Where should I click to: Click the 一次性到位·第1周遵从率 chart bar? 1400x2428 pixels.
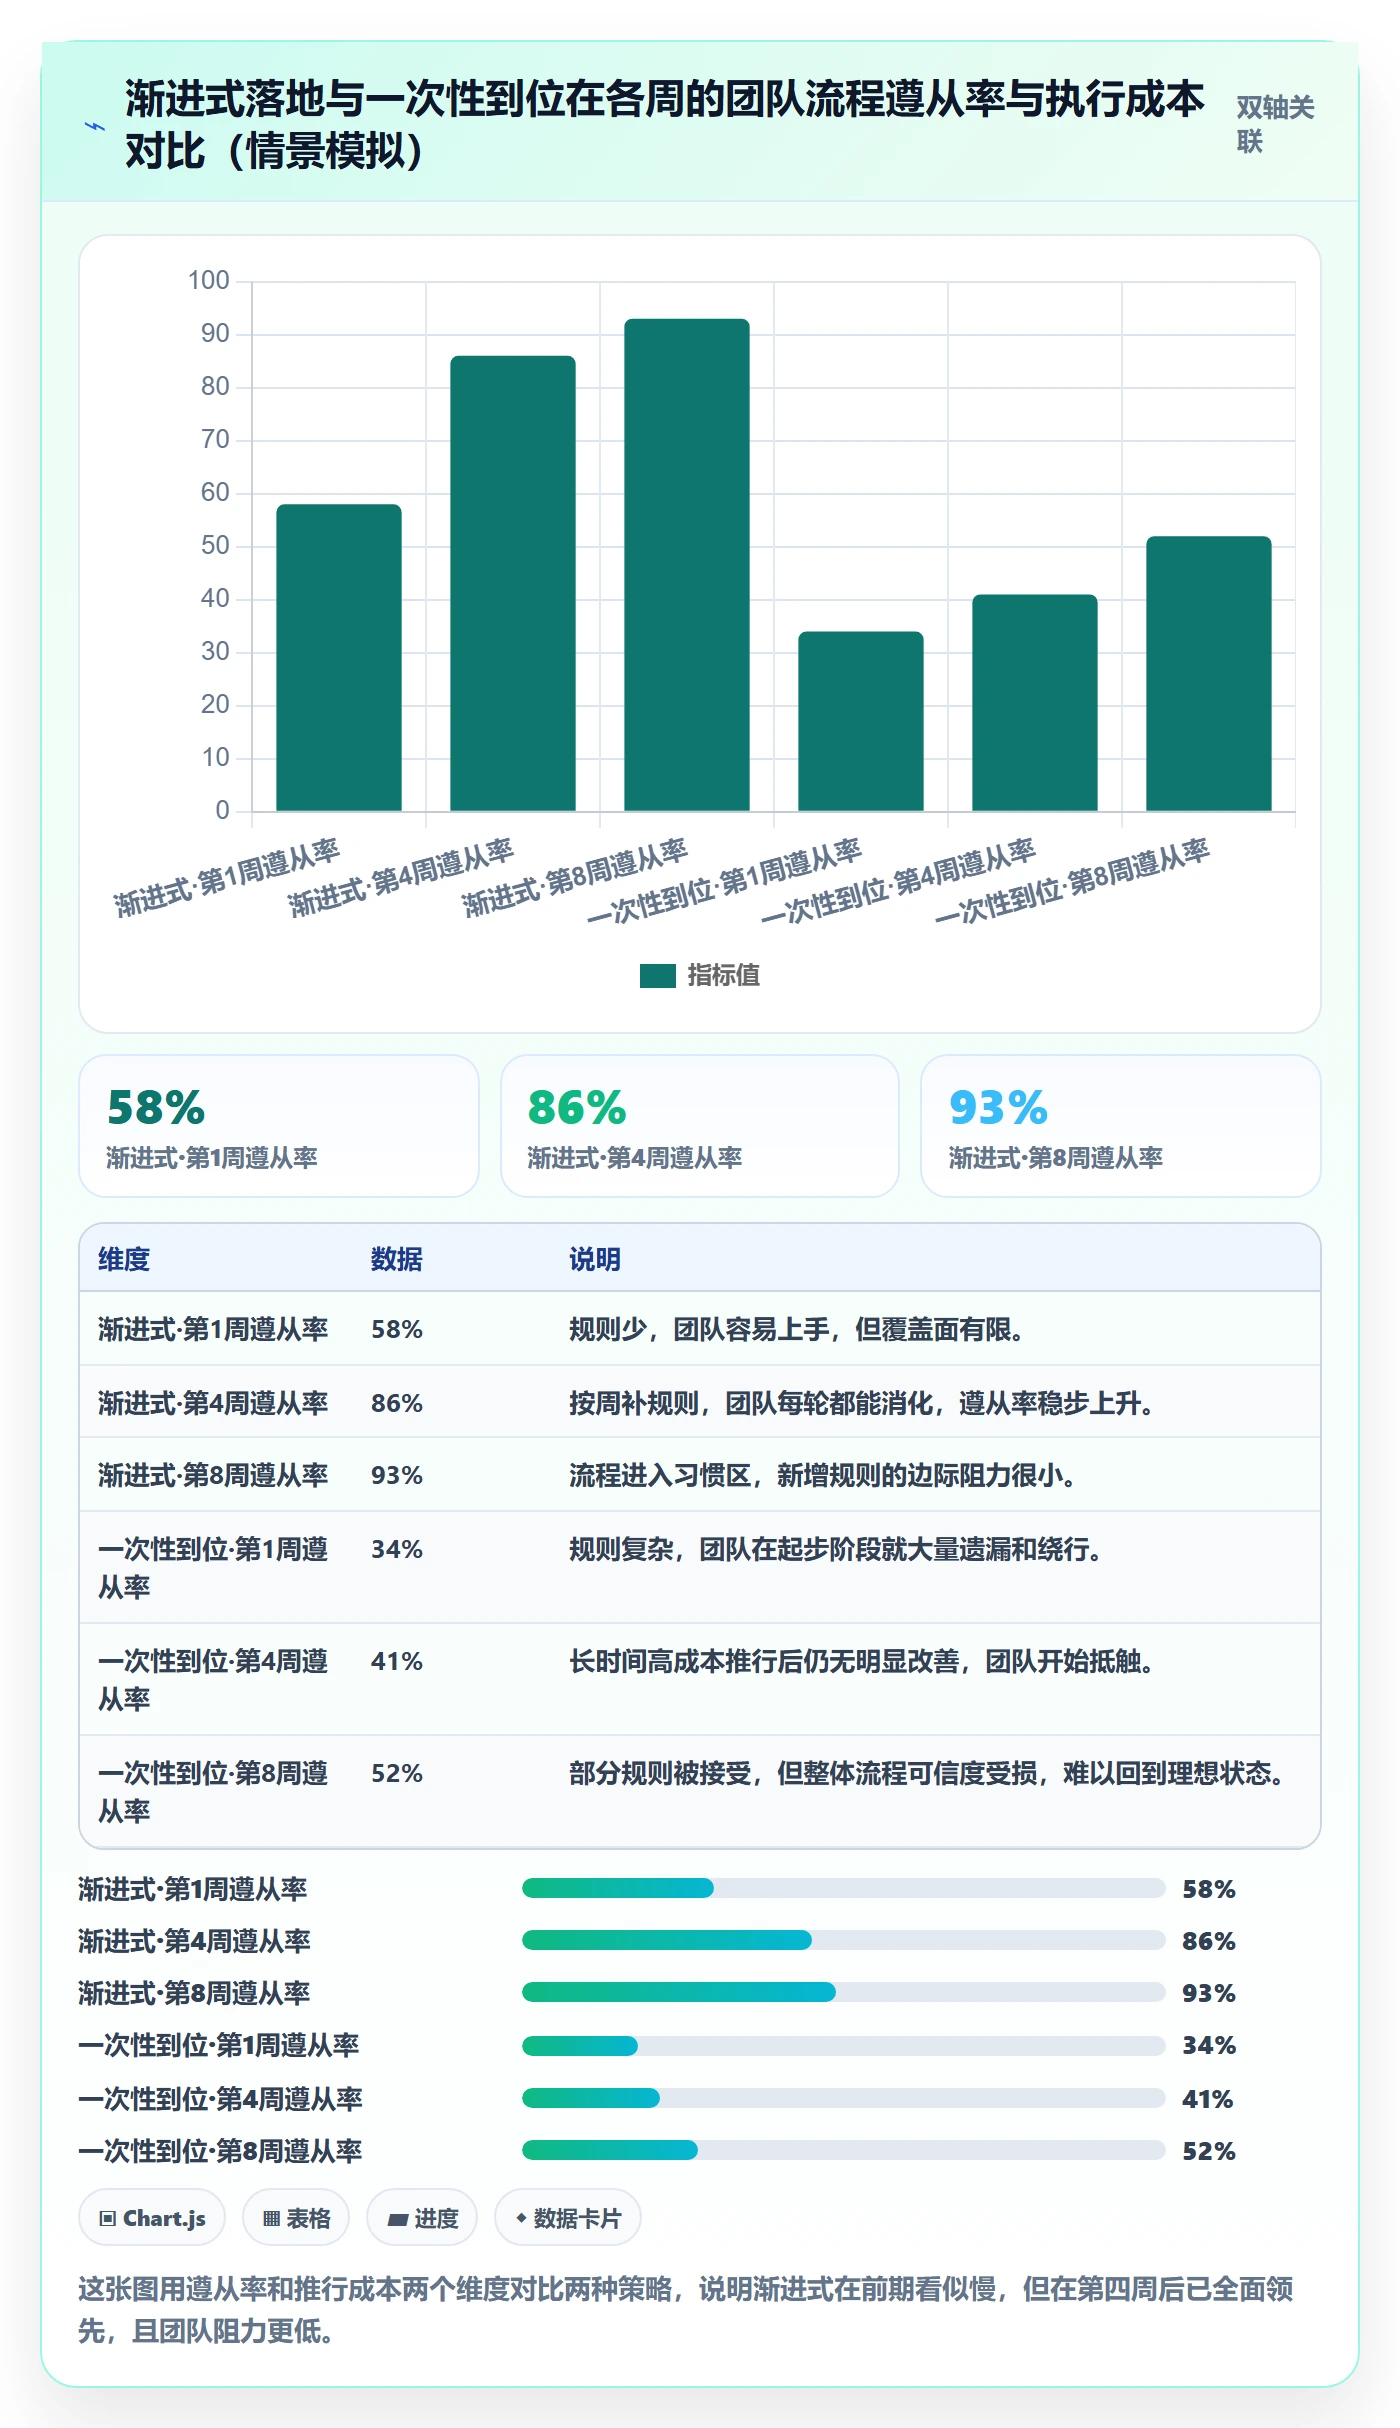861,721
